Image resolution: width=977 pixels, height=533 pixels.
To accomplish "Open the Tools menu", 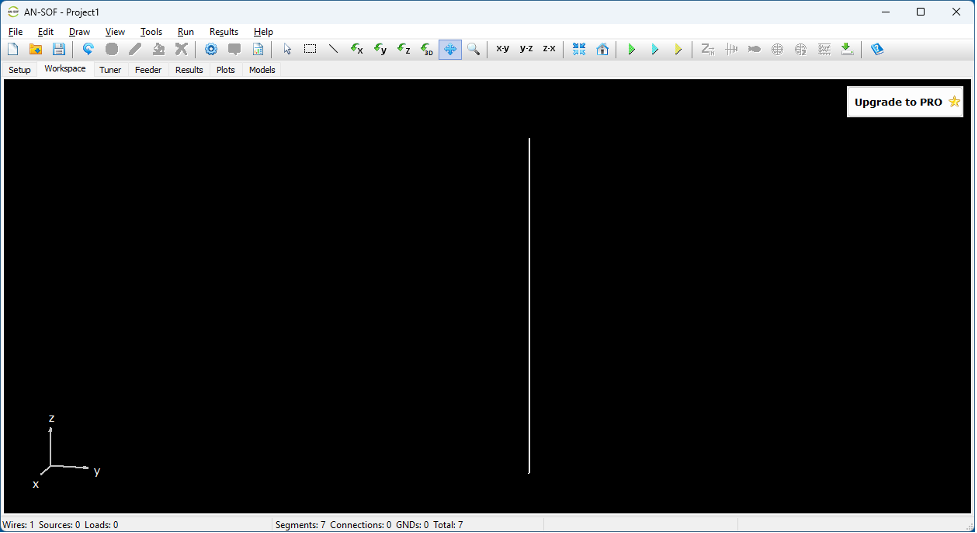I will [151, 32].
